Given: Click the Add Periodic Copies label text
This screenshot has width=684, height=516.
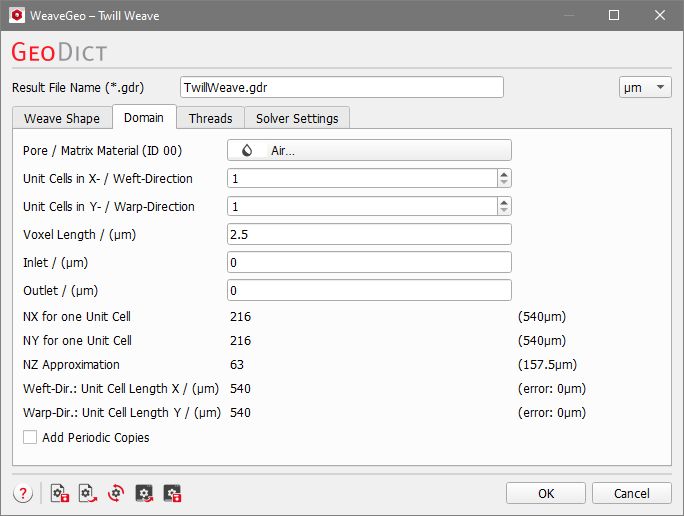Looking at the screenshot, I should (96, 437).
